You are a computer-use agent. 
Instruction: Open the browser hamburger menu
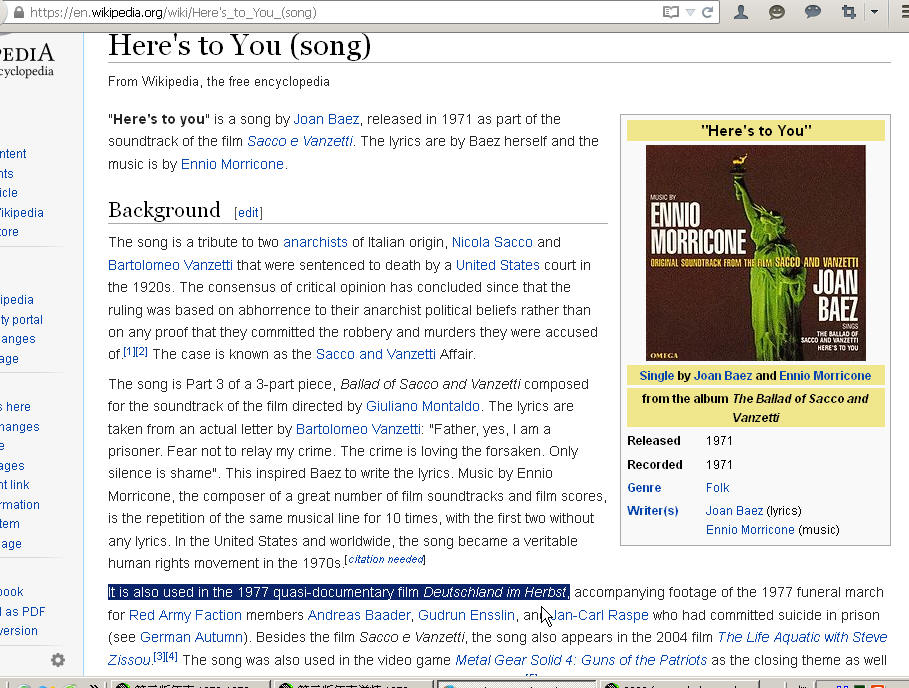(x=904, y=12)
